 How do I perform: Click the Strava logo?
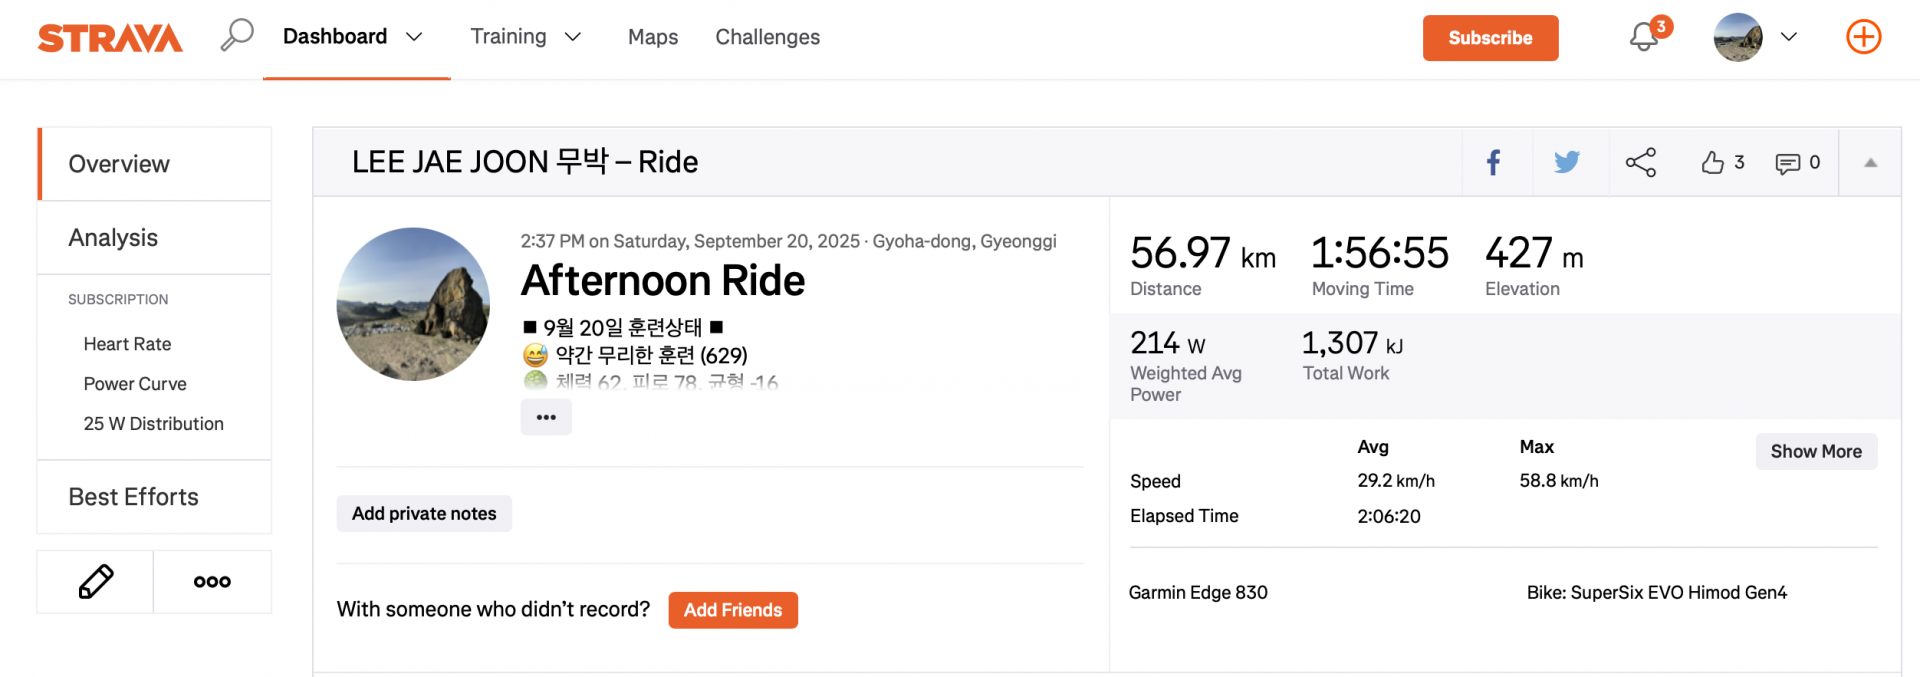pos(110,38)
